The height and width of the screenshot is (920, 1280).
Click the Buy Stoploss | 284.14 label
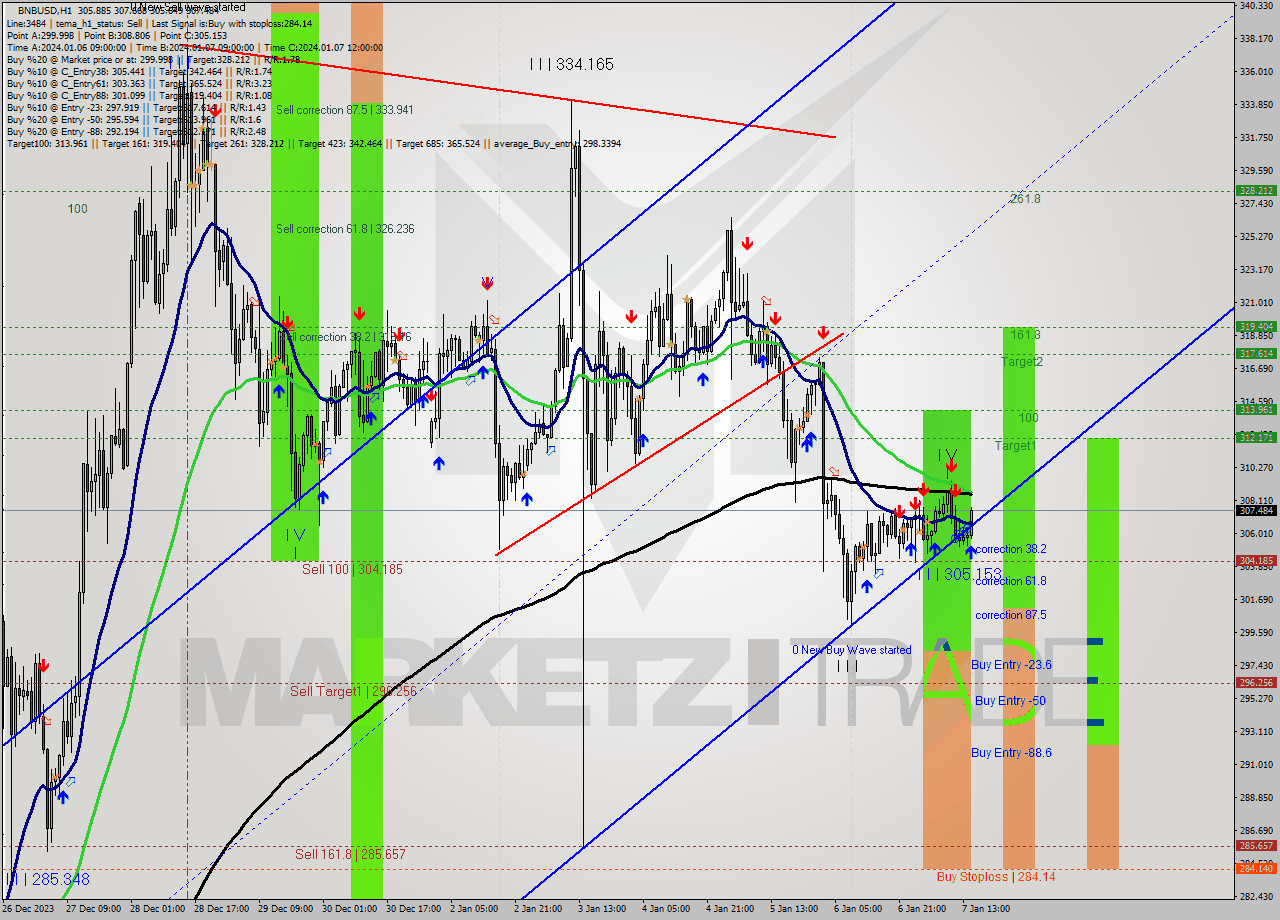coord(996,877)
